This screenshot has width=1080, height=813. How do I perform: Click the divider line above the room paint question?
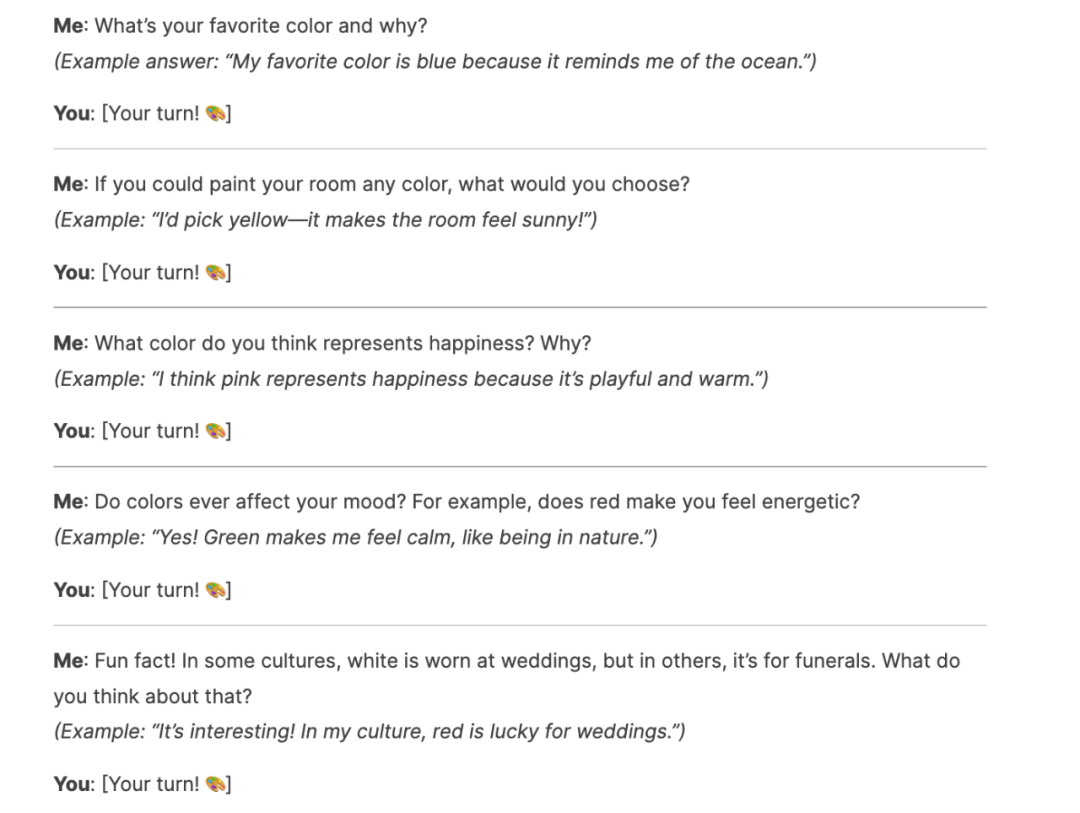click(x=520, y=148)
